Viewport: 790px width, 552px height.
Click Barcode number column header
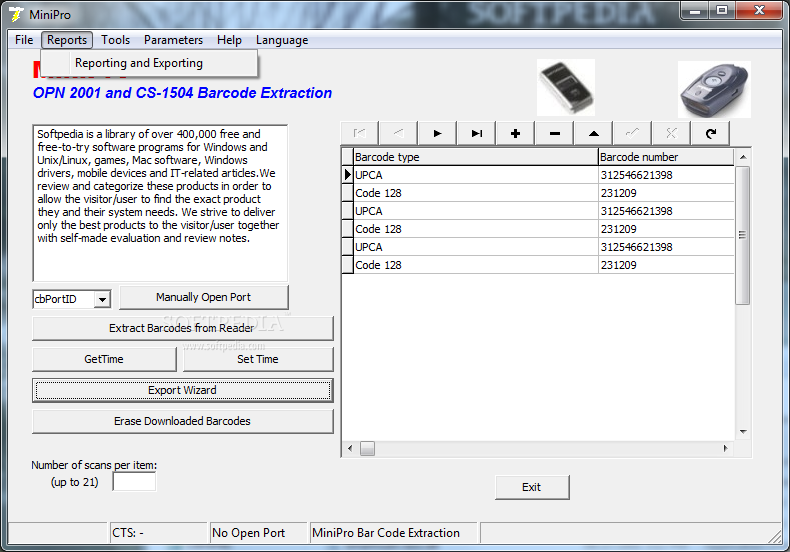[666, 157]
